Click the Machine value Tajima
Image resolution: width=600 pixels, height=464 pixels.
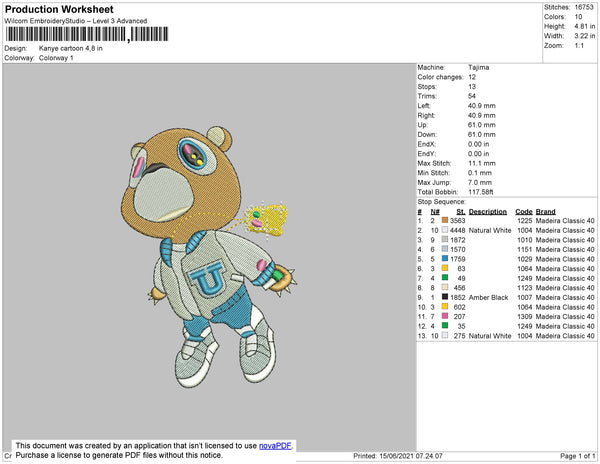(x=478, y=67)
